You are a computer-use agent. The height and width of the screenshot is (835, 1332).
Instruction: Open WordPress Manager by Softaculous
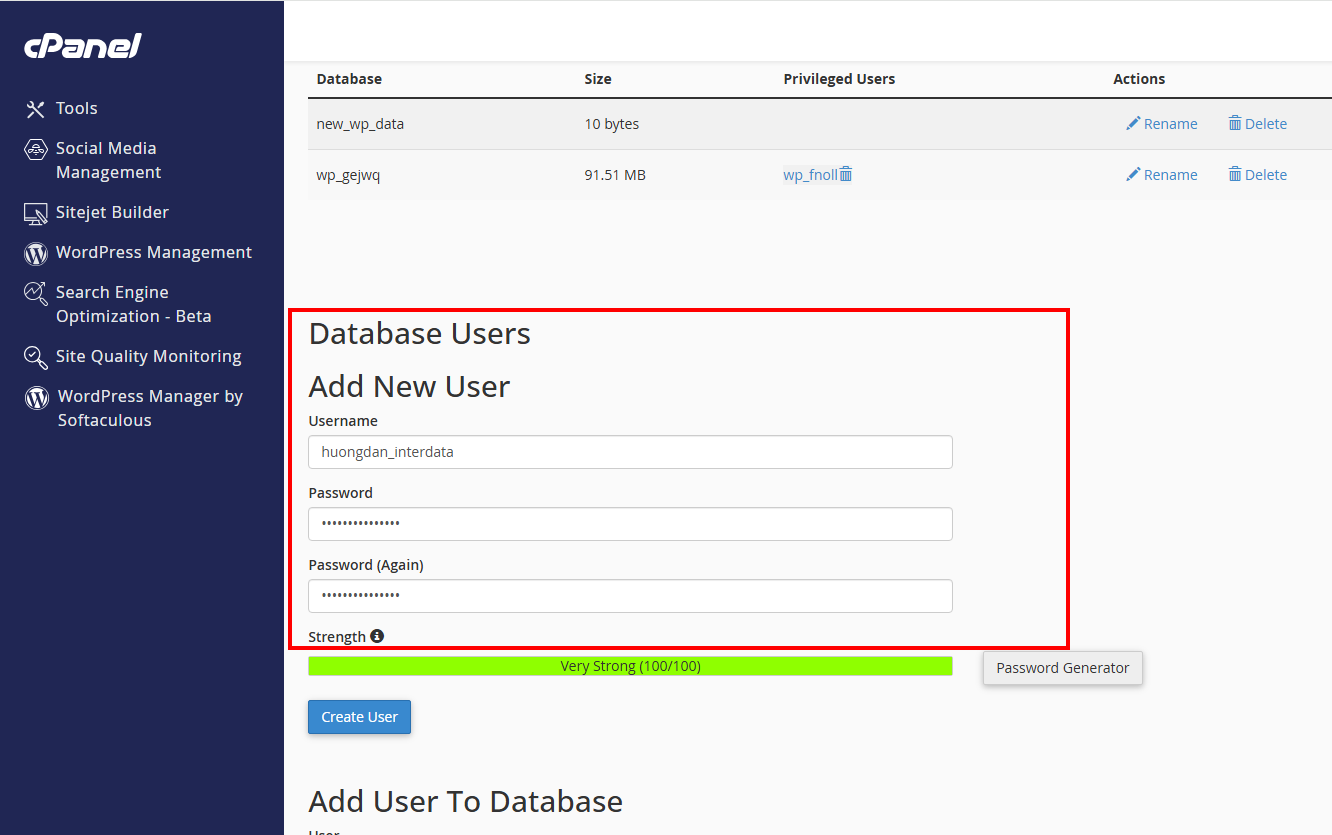pyautogui.click(x=150, y=408)
